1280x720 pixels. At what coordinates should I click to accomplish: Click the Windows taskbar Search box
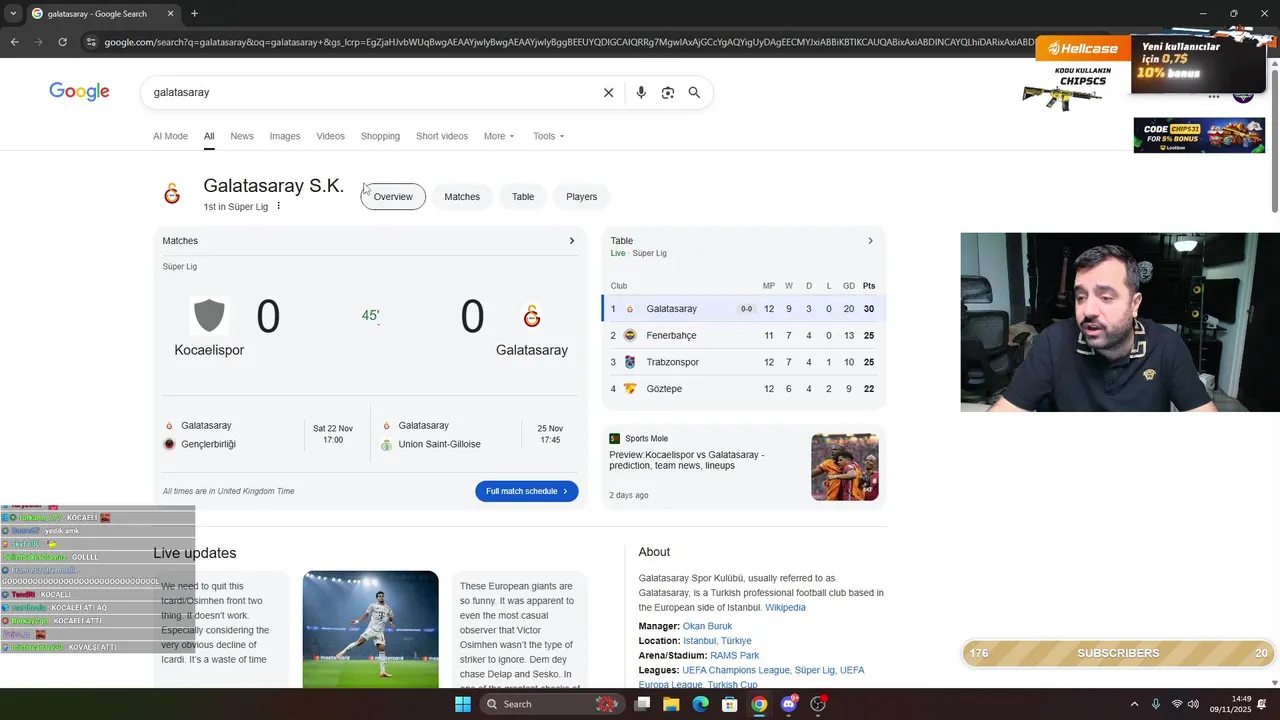(553, 704)
